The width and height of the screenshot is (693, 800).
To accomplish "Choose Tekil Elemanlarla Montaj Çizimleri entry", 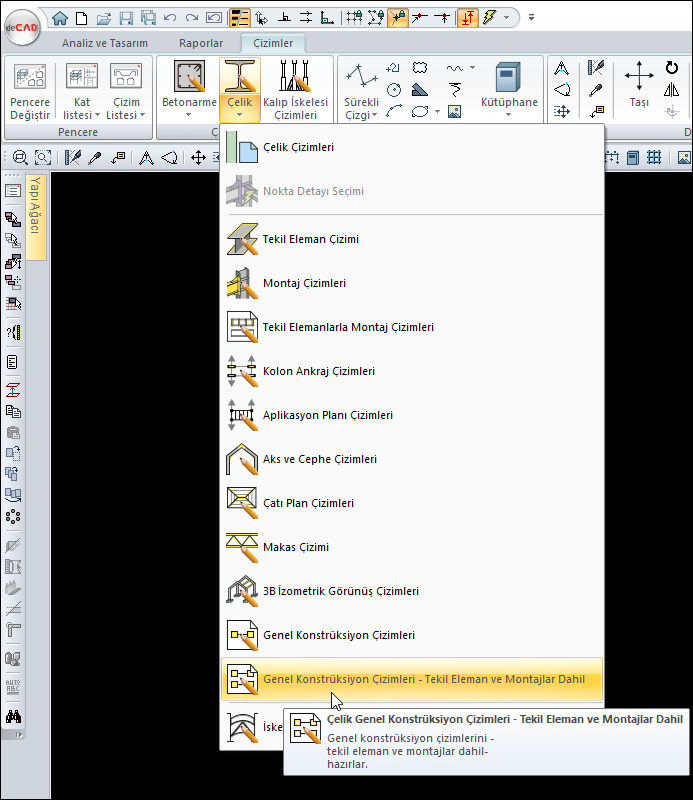I will [412, 327].
